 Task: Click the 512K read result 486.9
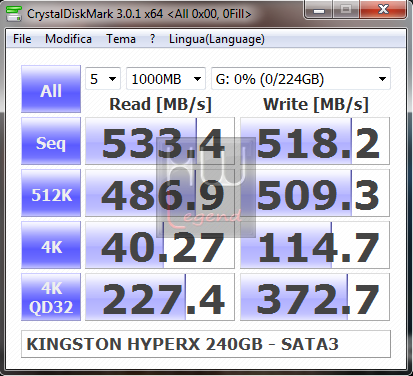[x=160, y=193]
